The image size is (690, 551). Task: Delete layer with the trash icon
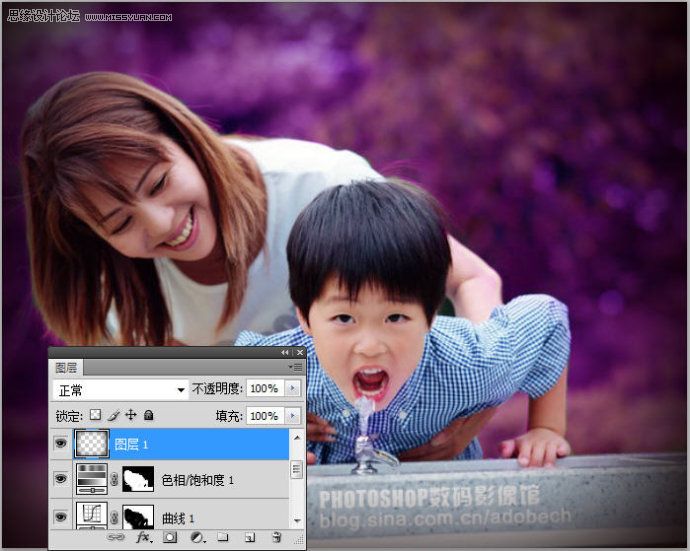pos(276,537)
